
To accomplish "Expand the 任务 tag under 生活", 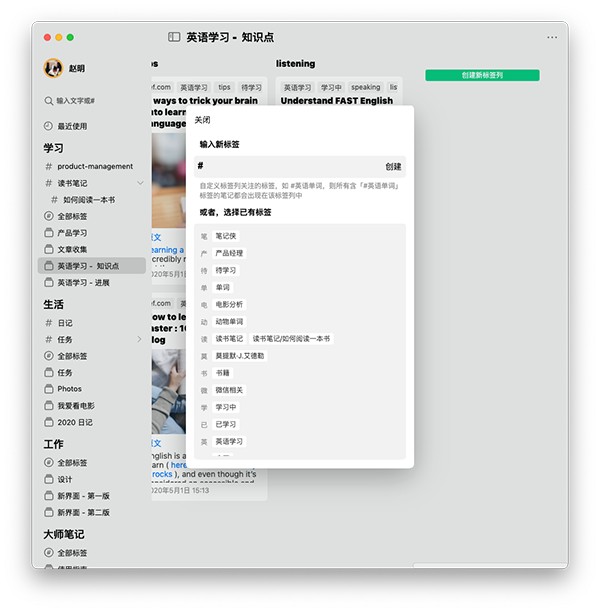I will pos(139,340).
